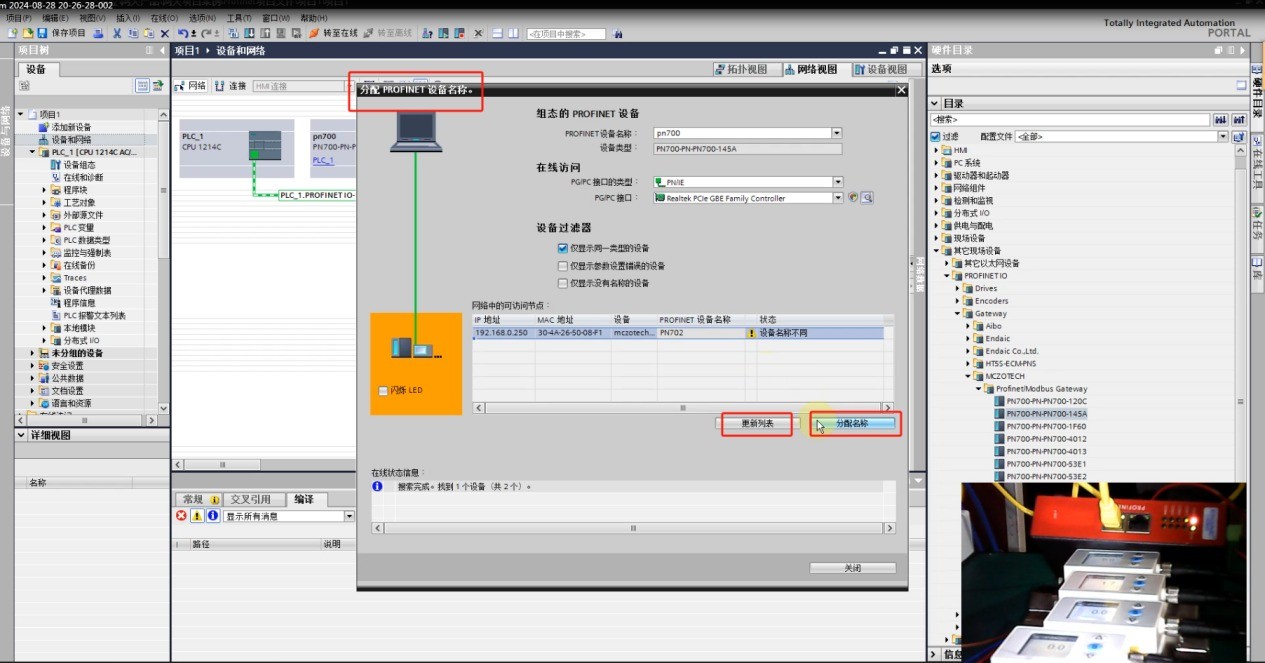The height and width of the screenshot is (663, 1265).
Task: Click the Print icon in the main toolbar
Action: 99,33
